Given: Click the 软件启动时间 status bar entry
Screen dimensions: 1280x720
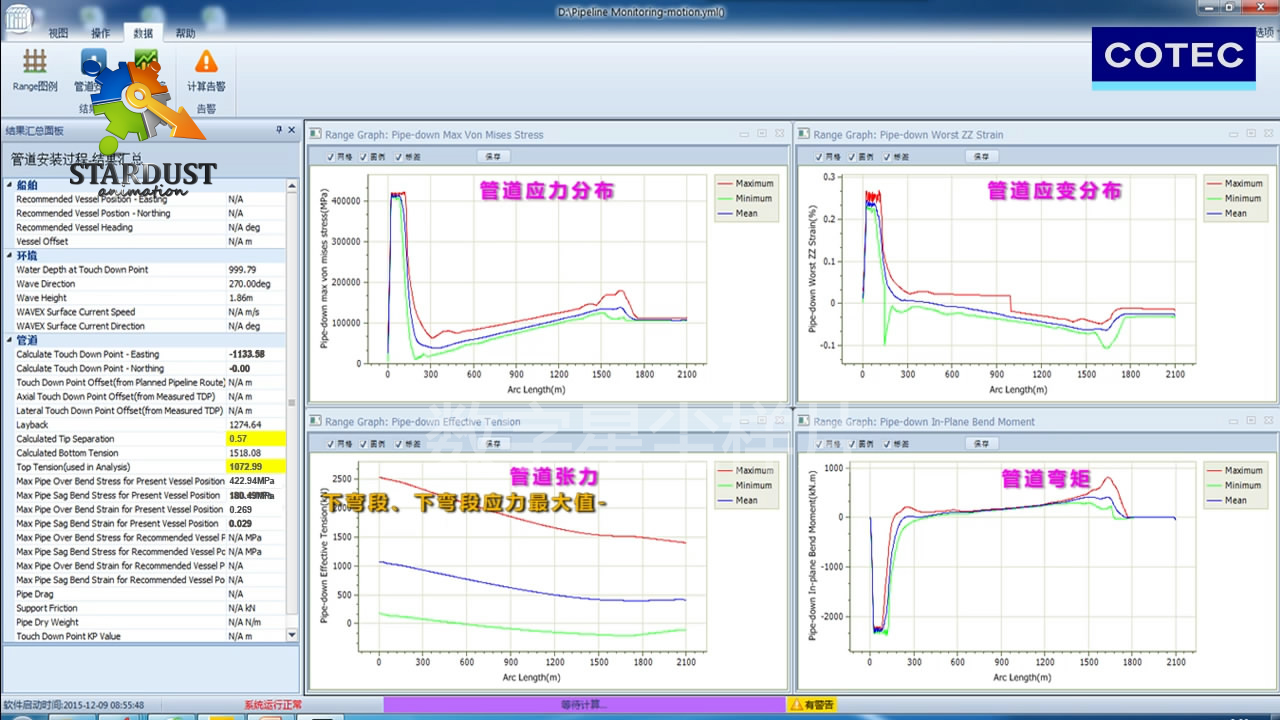Looking at the screenshot, I should [73, 705].
